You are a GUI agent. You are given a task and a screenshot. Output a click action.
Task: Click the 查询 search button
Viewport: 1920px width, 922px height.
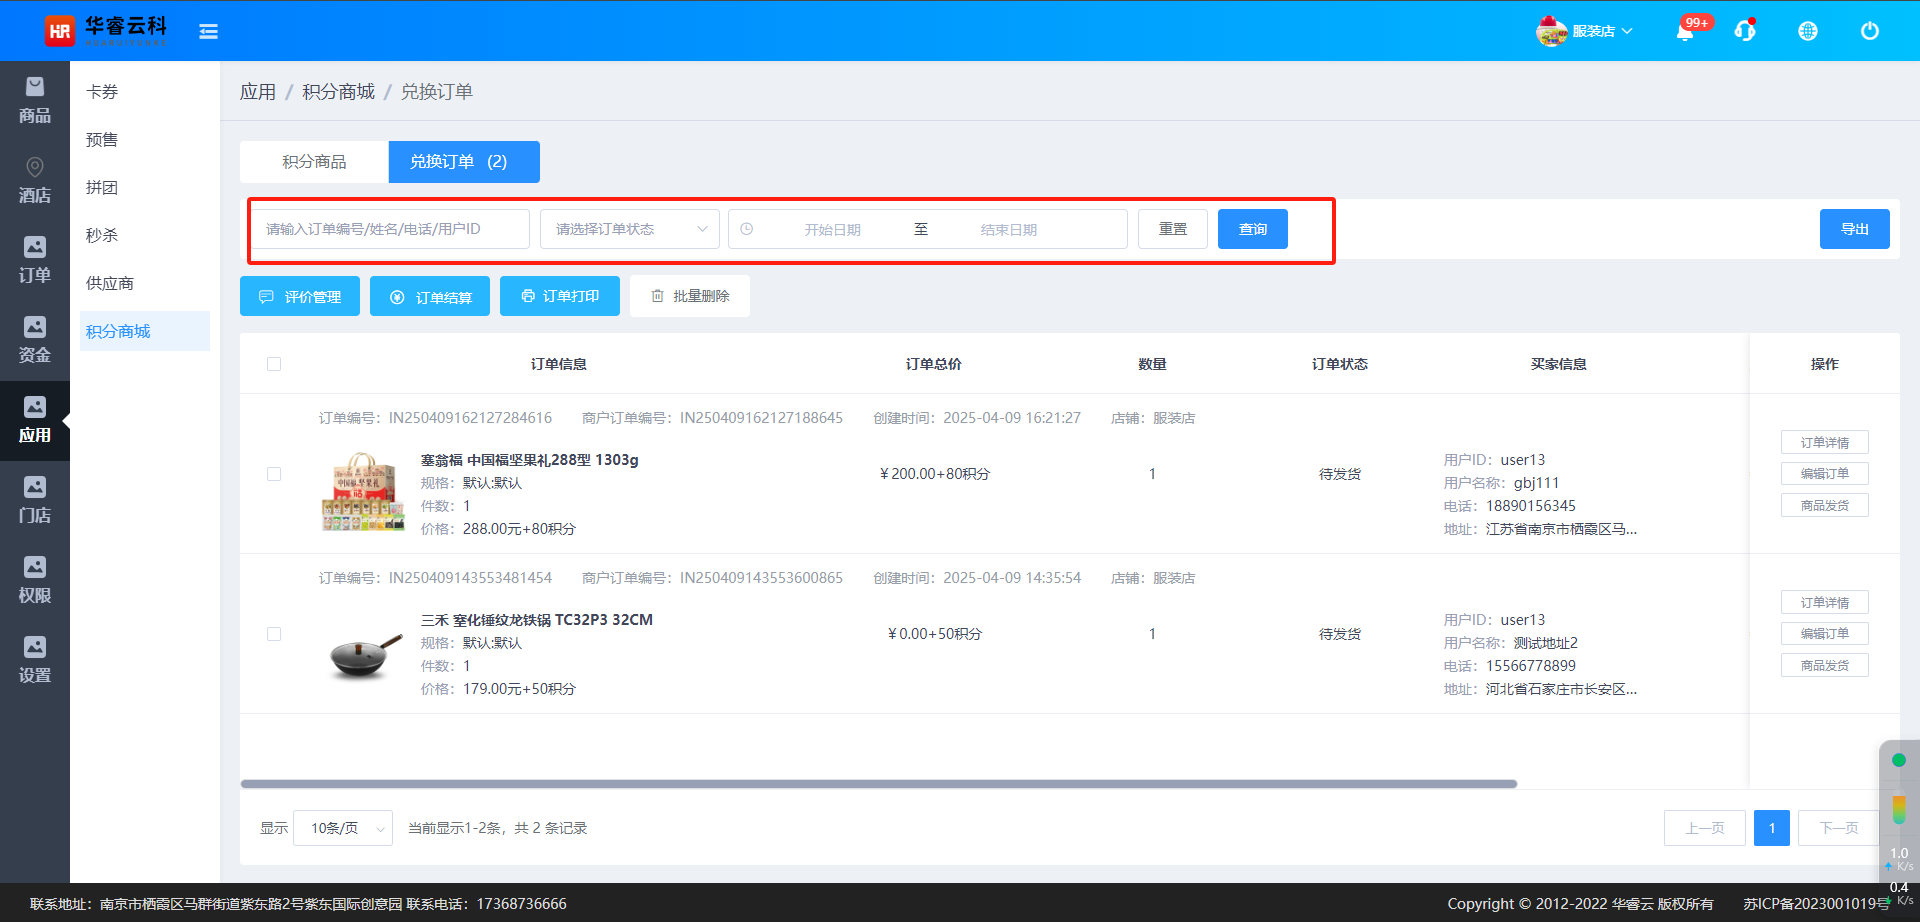coord(1252,229)
